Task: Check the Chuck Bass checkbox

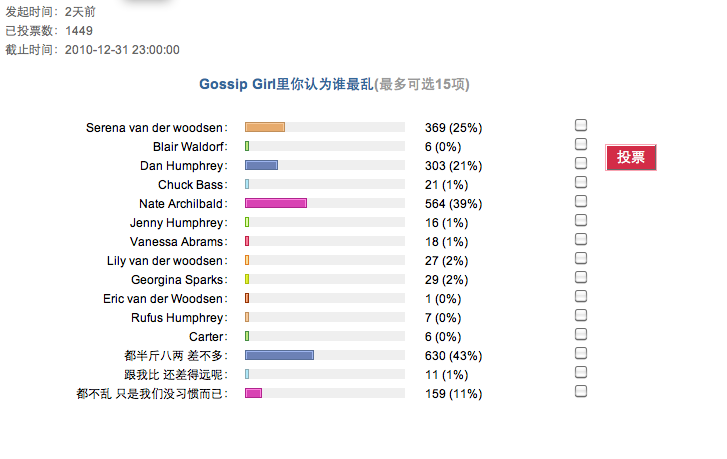Action: [x=580, y=182]
